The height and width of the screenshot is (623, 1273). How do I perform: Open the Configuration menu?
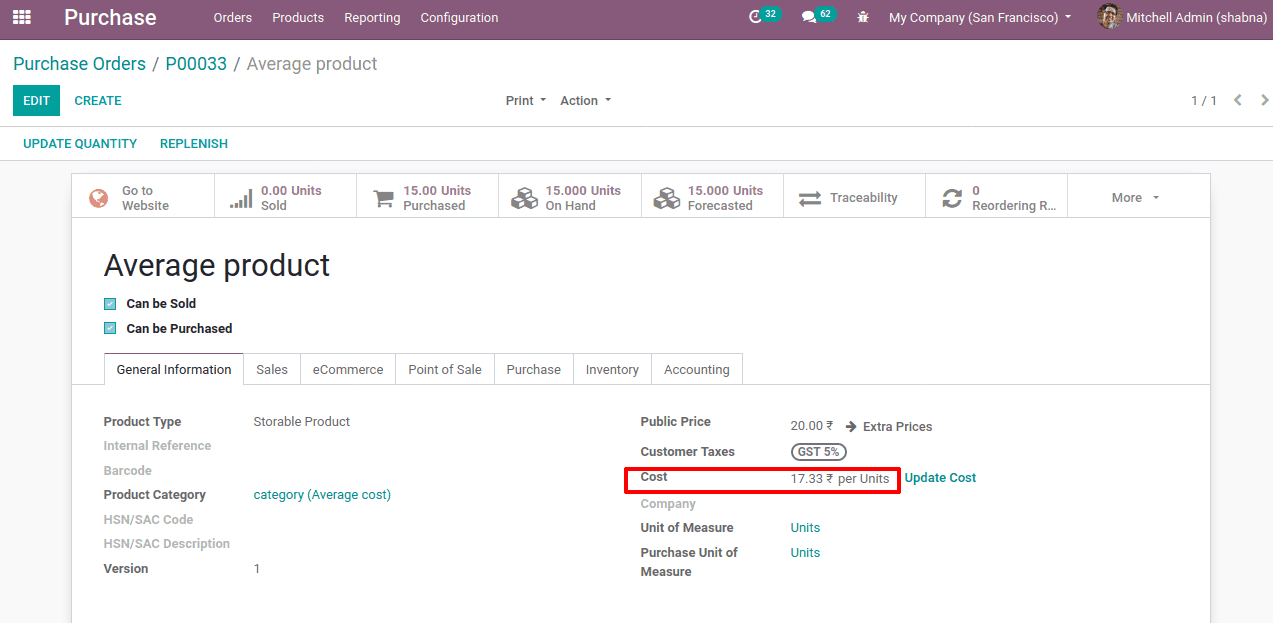point(459,17)
